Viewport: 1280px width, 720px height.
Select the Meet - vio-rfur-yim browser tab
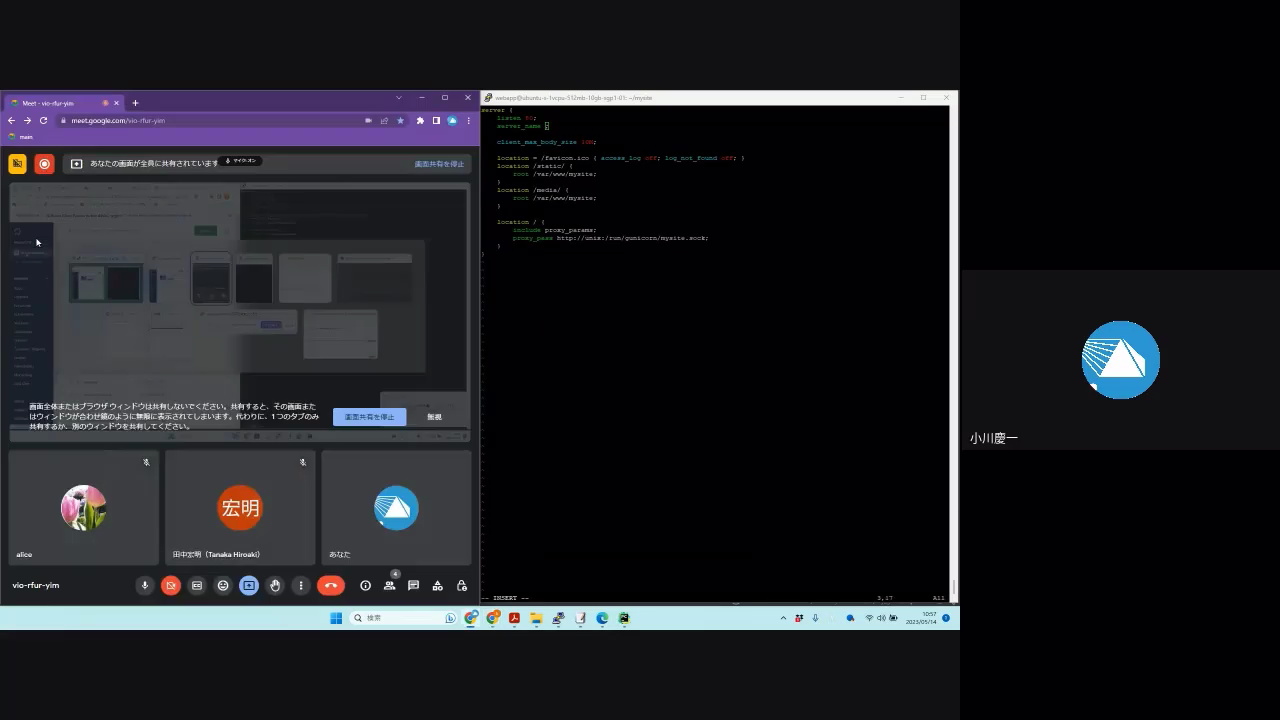60,103
